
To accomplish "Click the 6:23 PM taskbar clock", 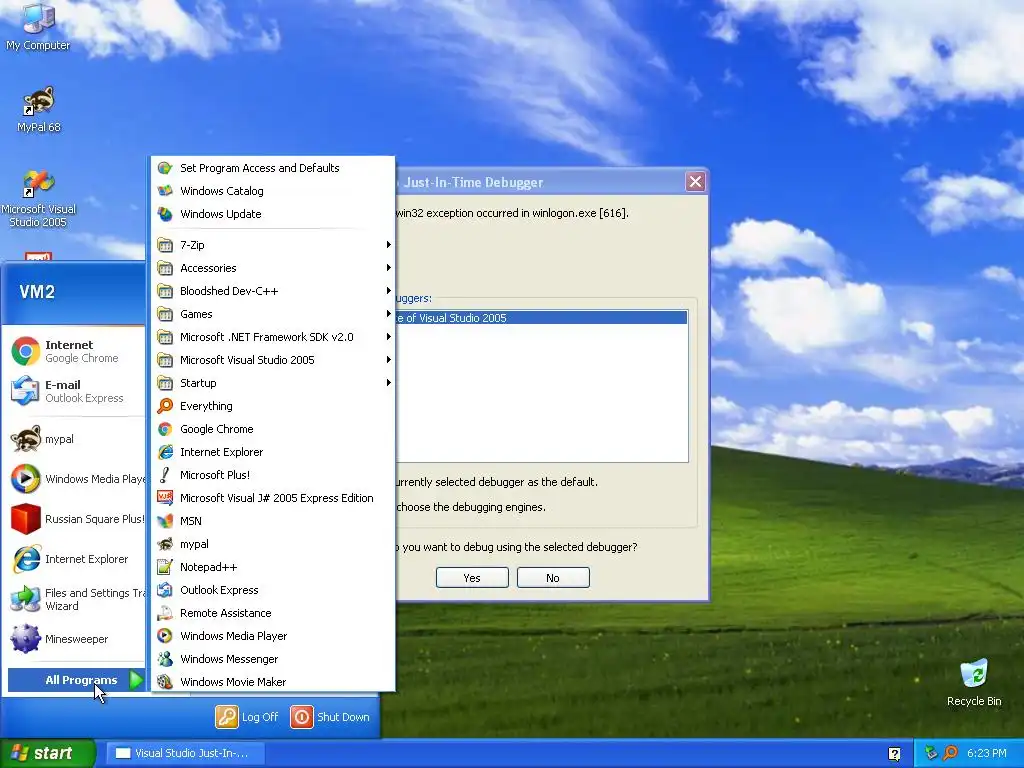I will (x=987, y=753).
